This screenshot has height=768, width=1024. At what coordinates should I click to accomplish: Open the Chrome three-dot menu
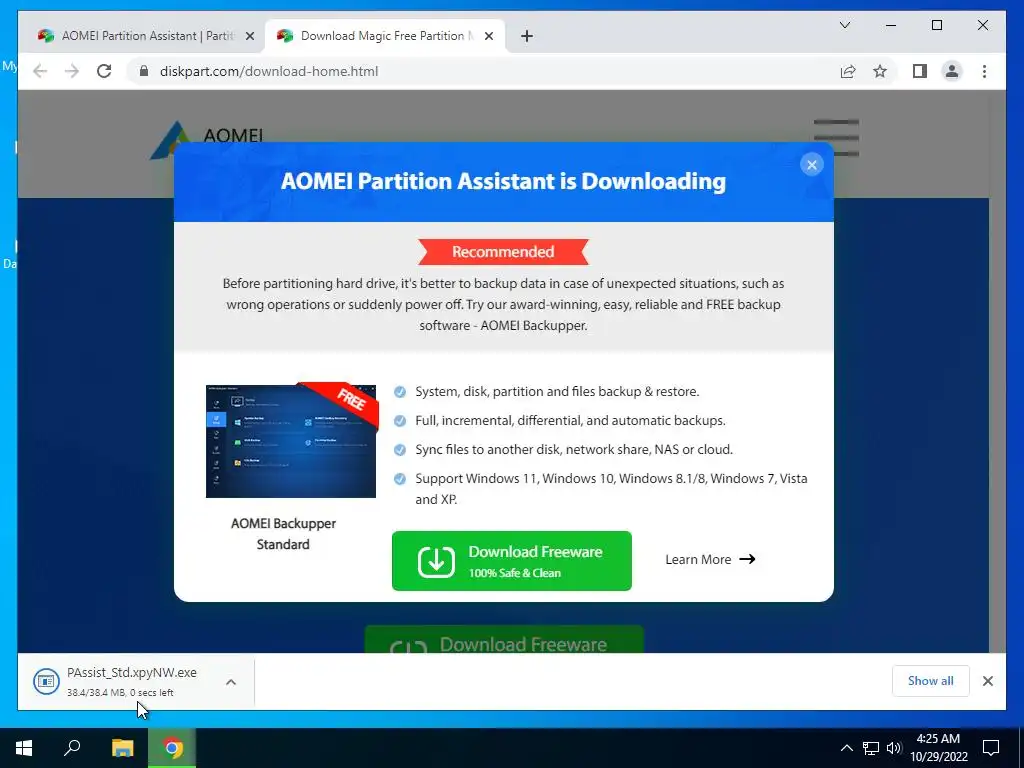(984, 71)
